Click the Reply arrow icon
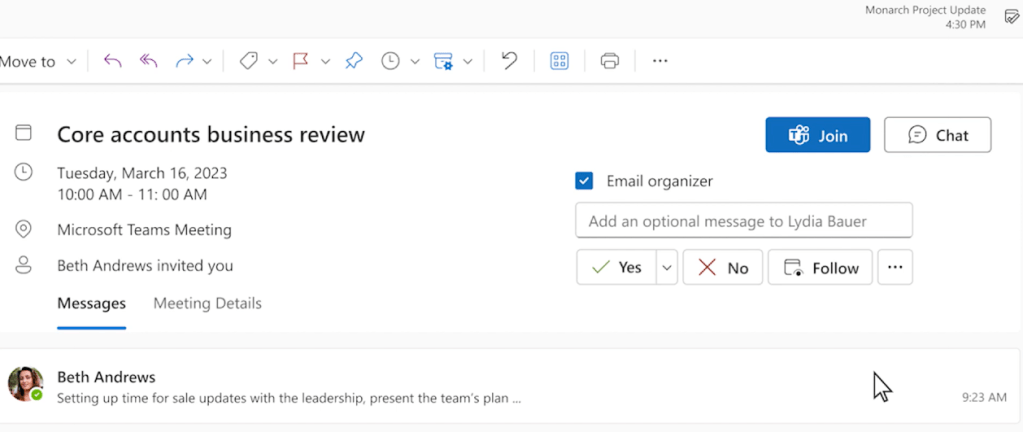The width and height of the screenshot is (1023, 432). [112, 61]
